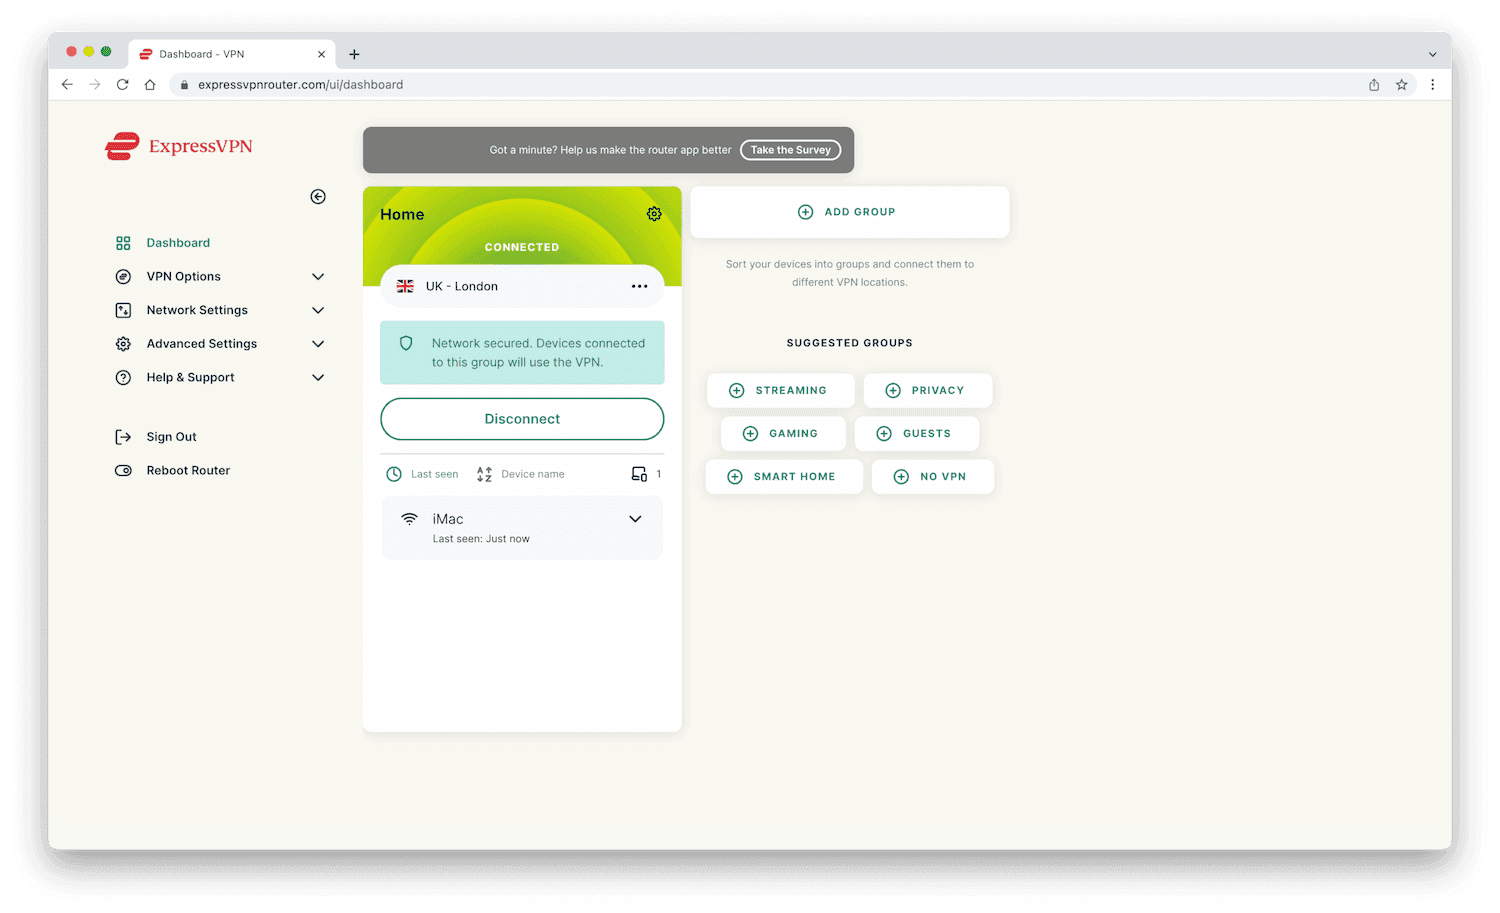Click the Help & Support question icon
This screenshot has width=1500, height=913.
123,378
